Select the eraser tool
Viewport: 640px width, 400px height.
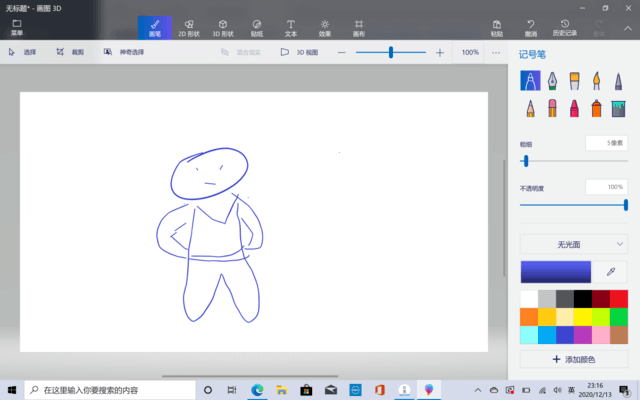552,109
